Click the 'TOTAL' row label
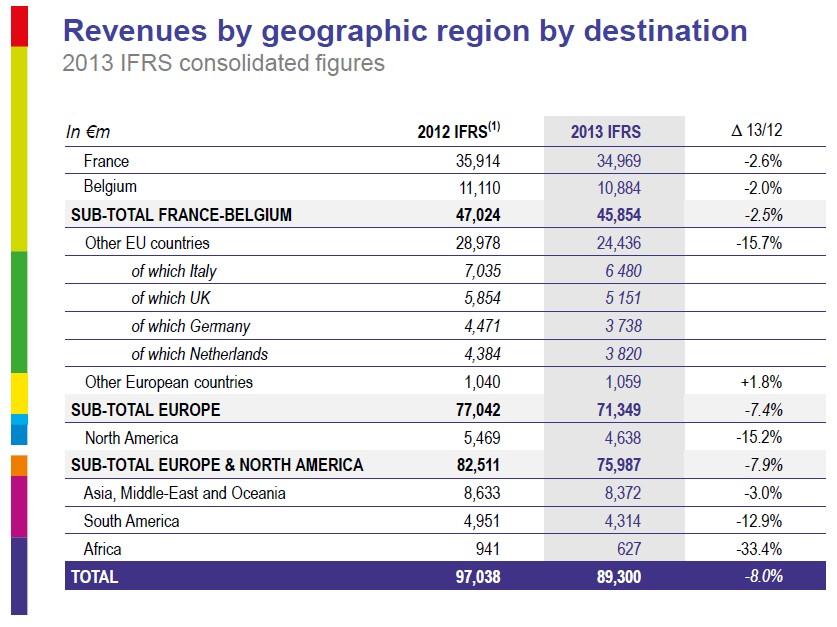The image size is (837, 627). click(x=94, y=577)
